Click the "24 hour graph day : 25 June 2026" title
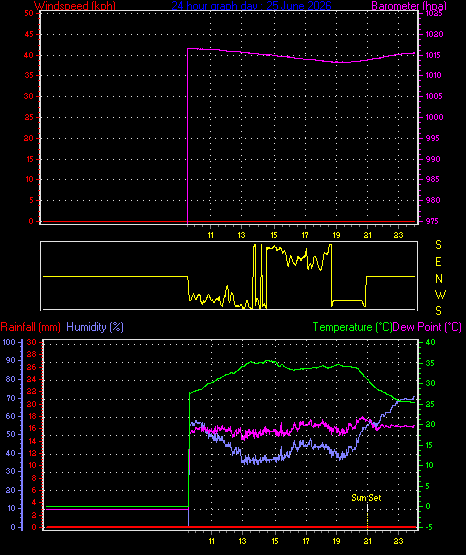This screenshot has width=466, height=555. [251, 6]
